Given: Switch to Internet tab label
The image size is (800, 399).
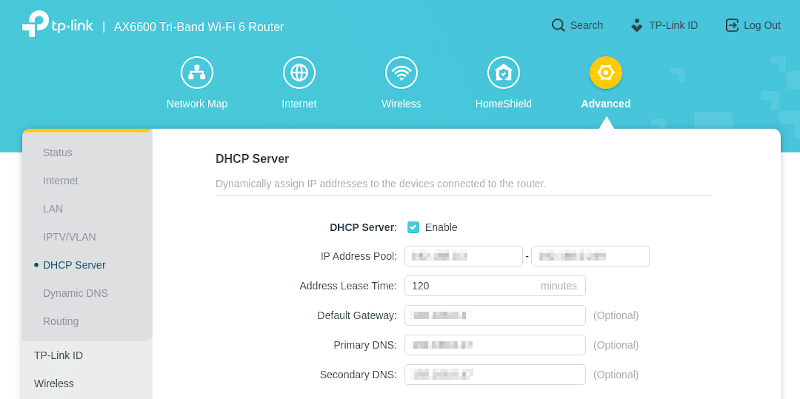Looking at the screenshot, I should coord(299,104).
